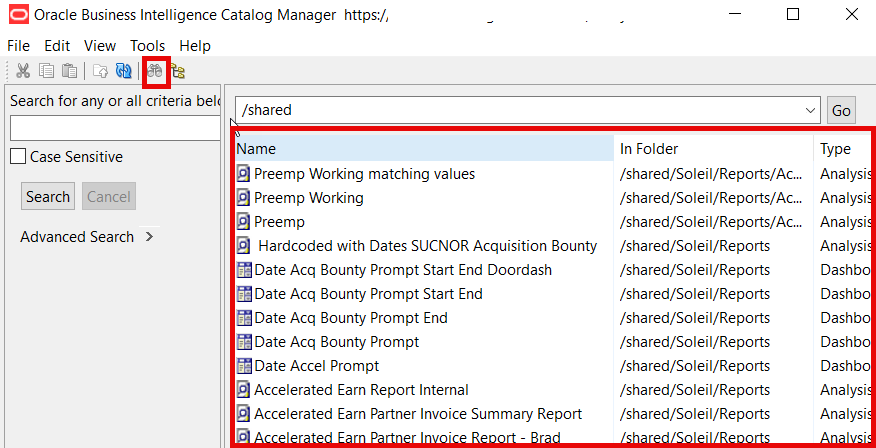Viewport: 876px width, 448px height.
Task: Click the prompt icon of Date Acq Bounty Prompt Start End Doordash
Action: (x=244, y=270)
